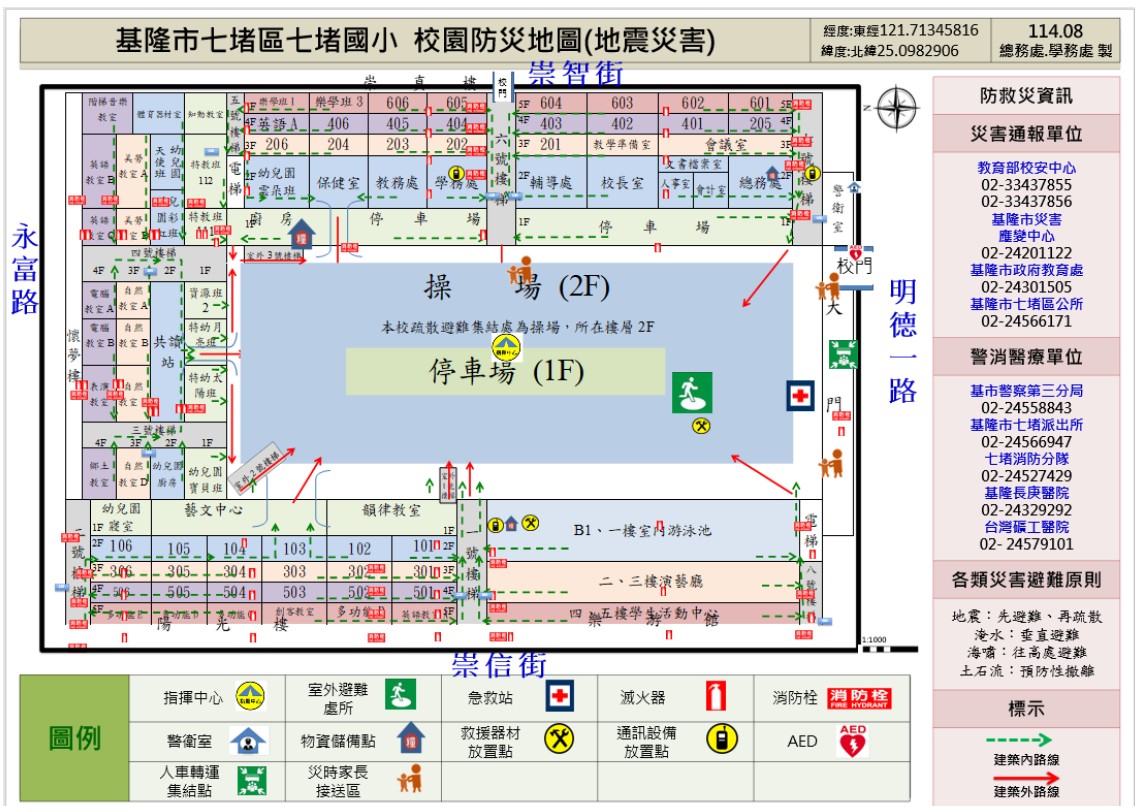The width and height of the screenshot is (1137, 812).
Task: Click the first aid station legend icon
Action: click(x=560, y=695)
